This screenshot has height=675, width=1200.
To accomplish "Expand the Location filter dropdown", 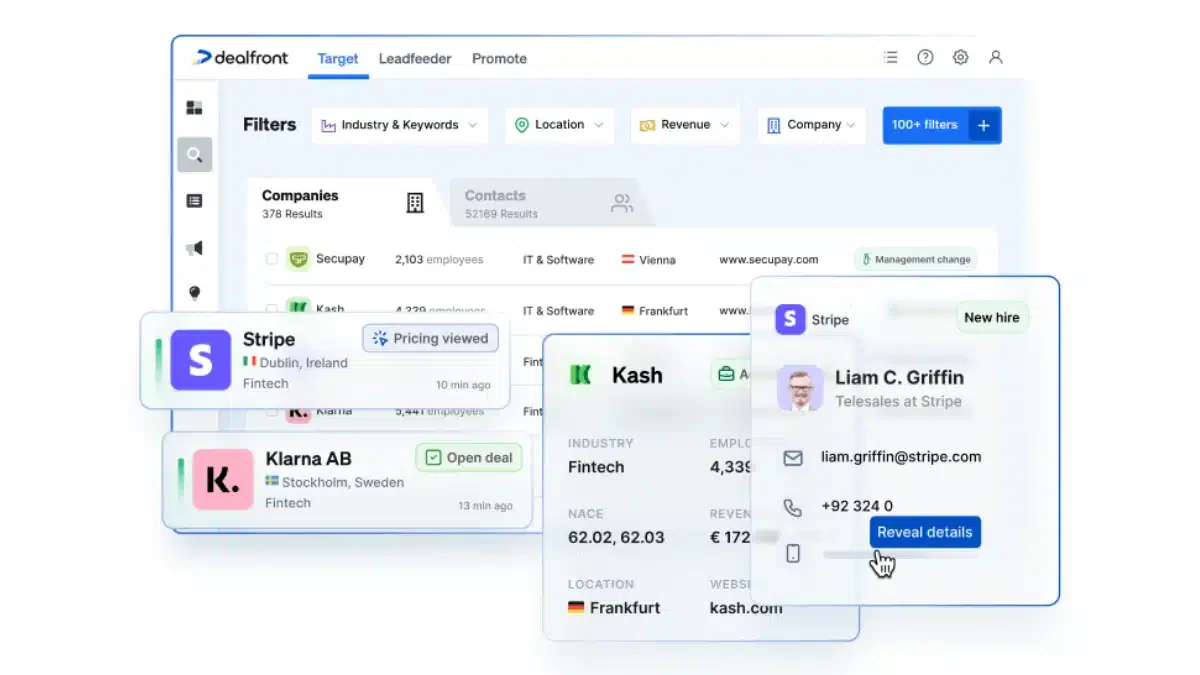I will point(559,125).
